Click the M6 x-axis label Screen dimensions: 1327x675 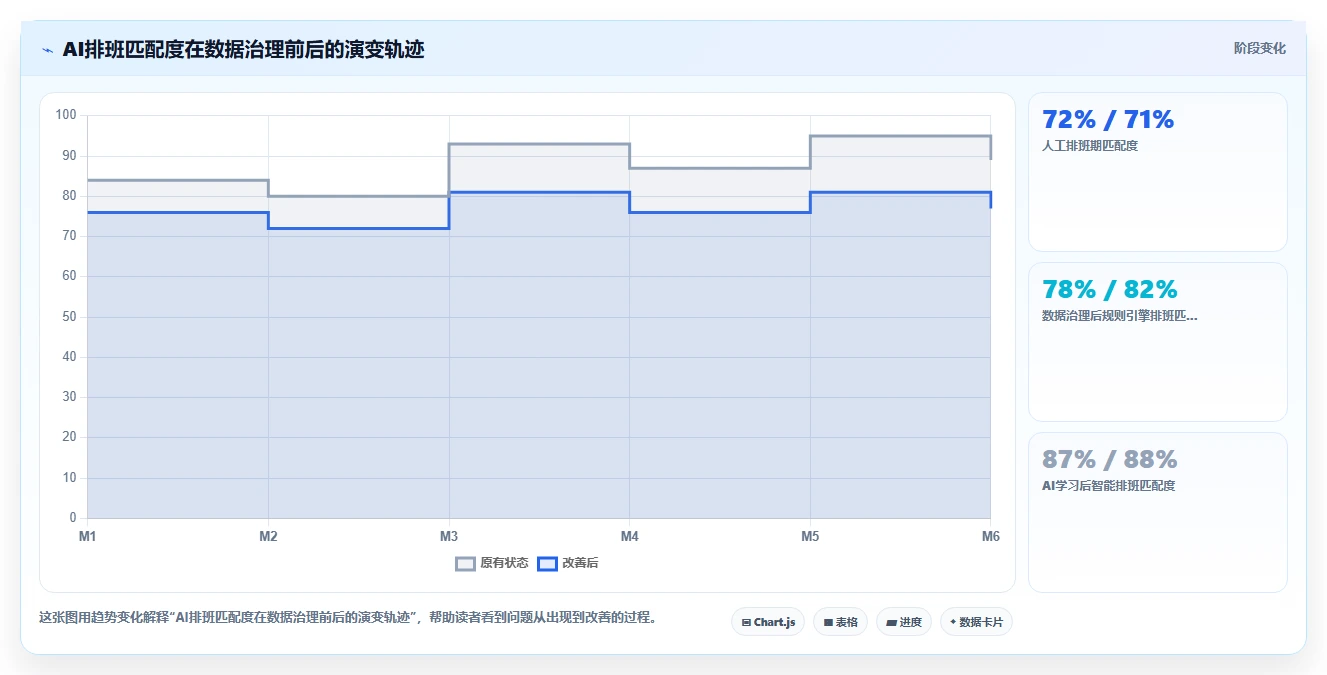990,537
